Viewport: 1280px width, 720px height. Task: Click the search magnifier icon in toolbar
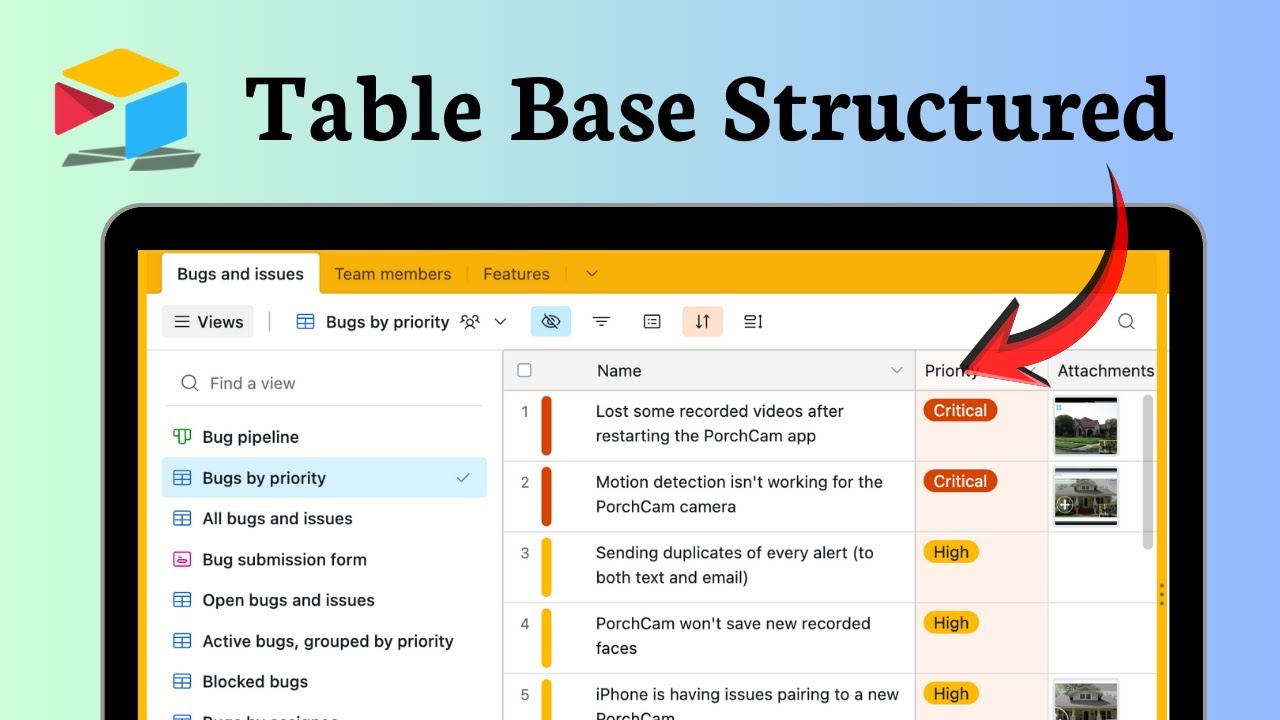1126,322
